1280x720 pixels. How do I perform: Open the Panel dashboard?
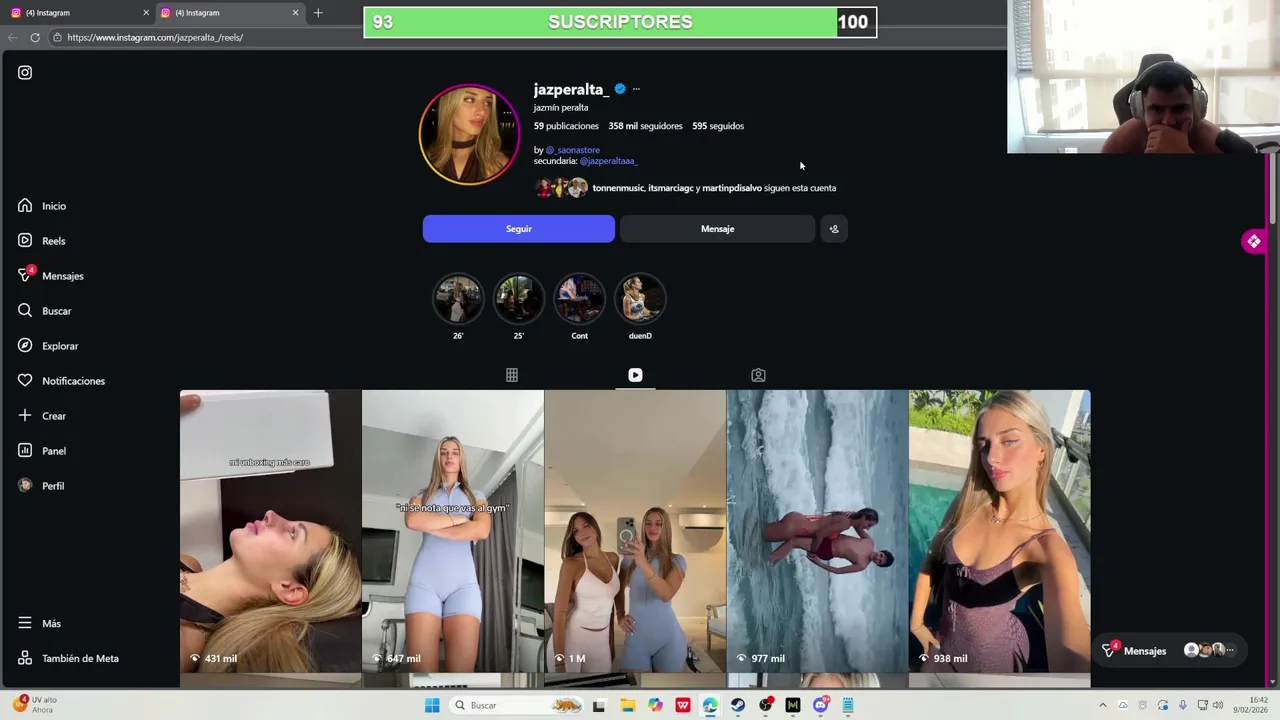[42, 451]
